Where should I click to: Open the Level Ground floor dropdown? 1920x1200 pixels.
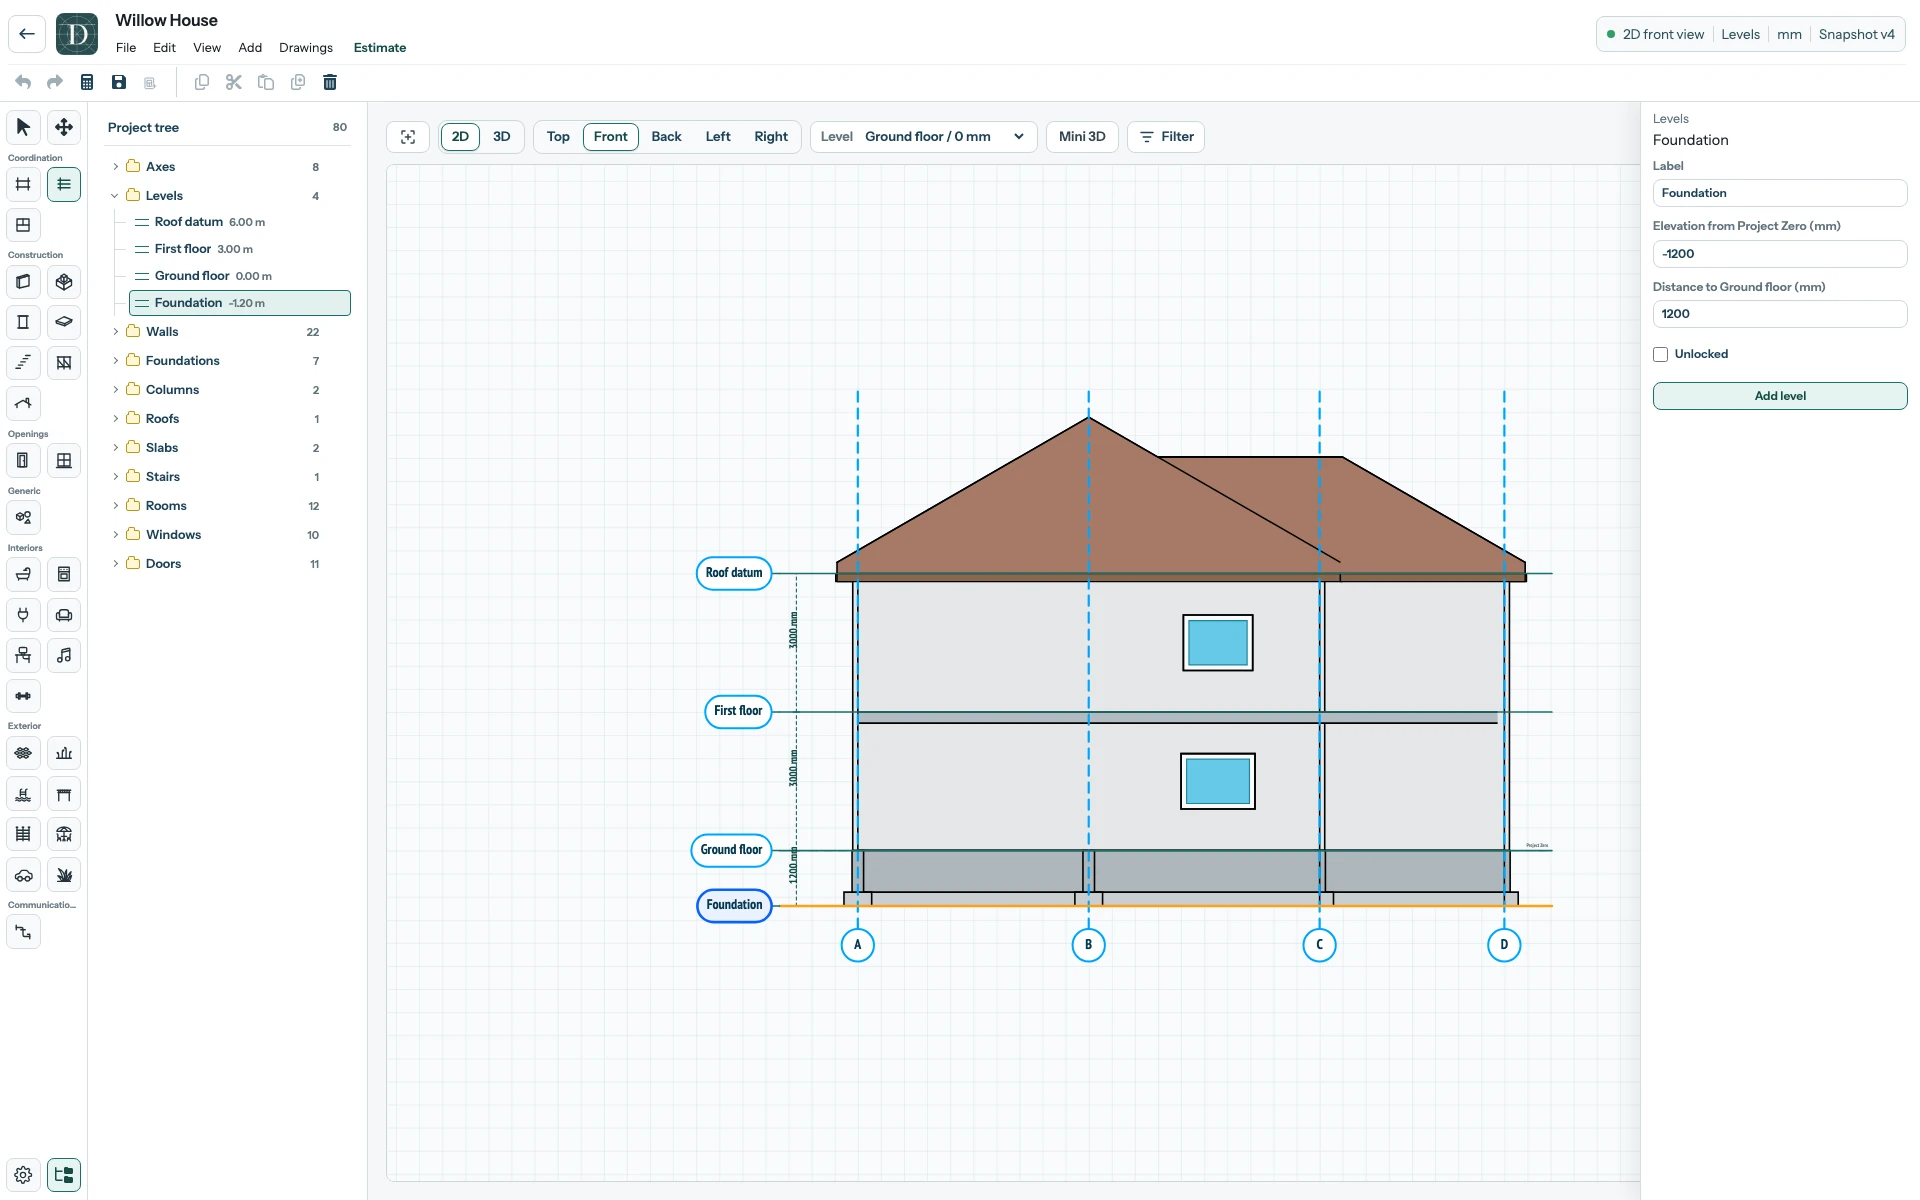923,137
